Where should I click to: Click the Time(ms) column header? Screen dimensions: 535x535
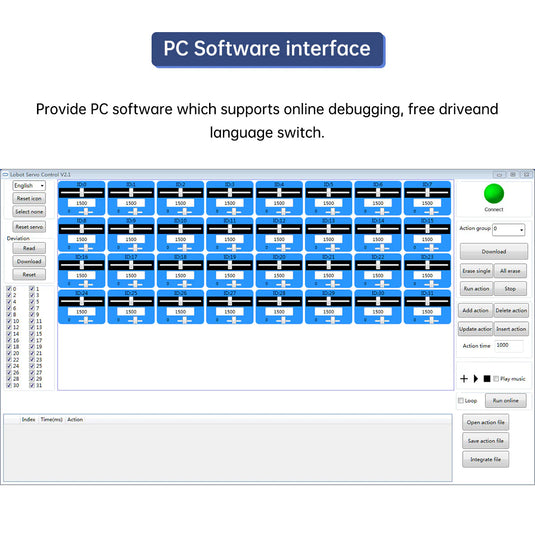(x=52, y=419)
